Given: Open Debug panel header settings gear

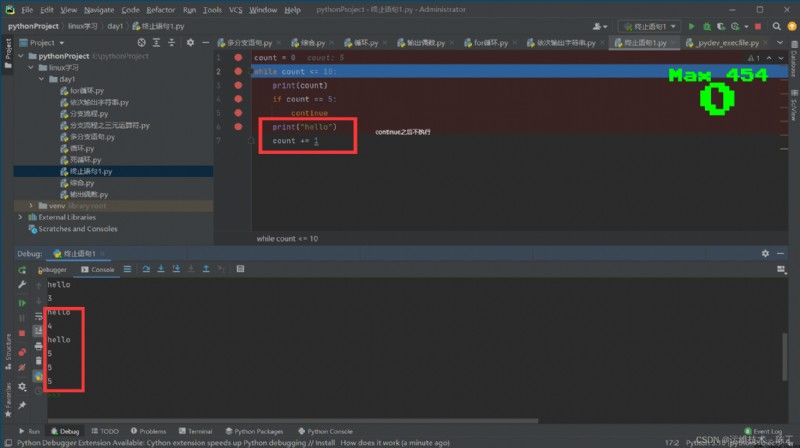Looking at the screenshot, I should (765, 254).
